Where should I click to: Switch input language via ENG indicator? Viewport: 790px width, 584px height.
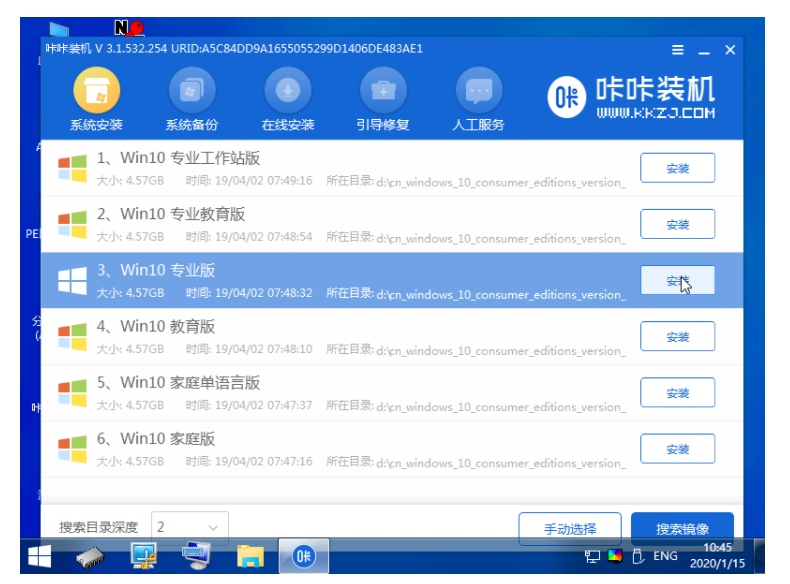[x=665, y=556]
